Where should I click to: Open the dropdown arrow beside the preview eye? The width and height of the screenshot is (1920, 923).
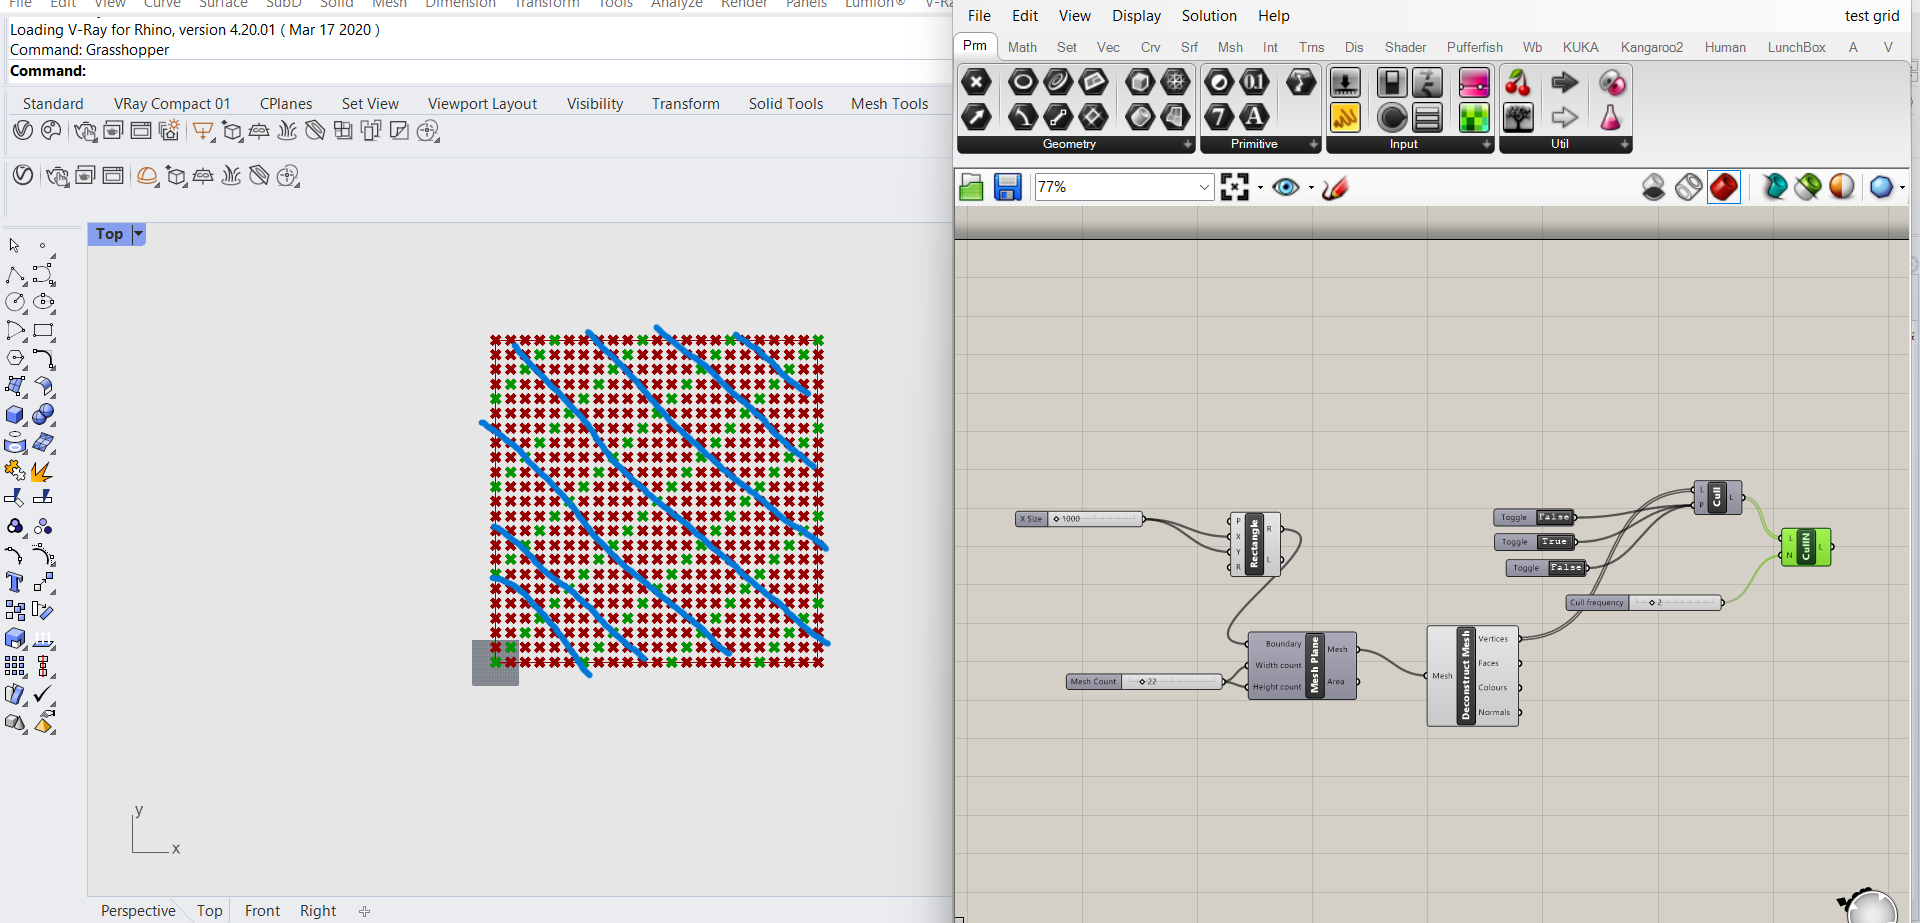pyautogui.click(x=1311, y=187)
